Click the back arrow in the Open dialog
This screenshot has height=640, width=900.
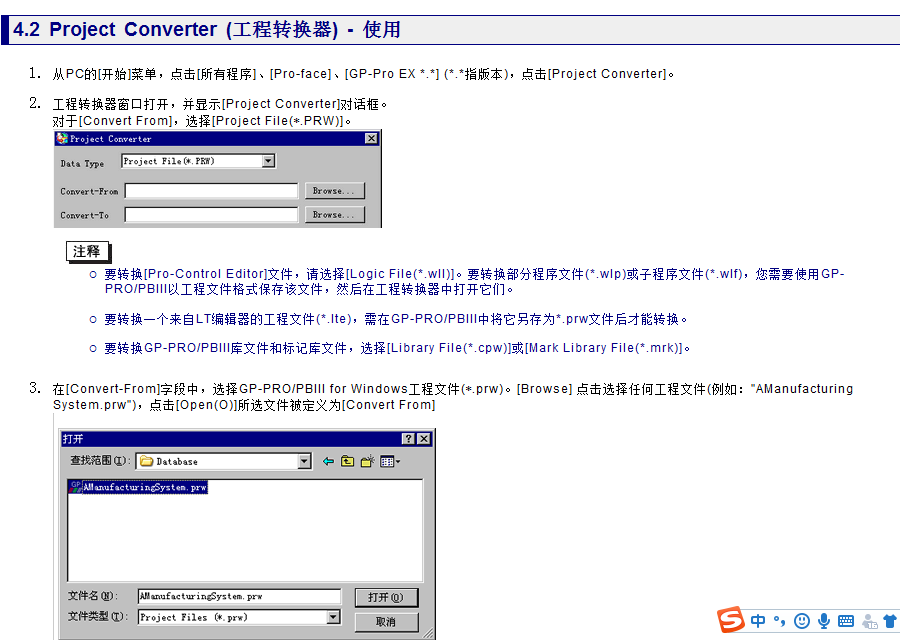[x=328, y=461]
